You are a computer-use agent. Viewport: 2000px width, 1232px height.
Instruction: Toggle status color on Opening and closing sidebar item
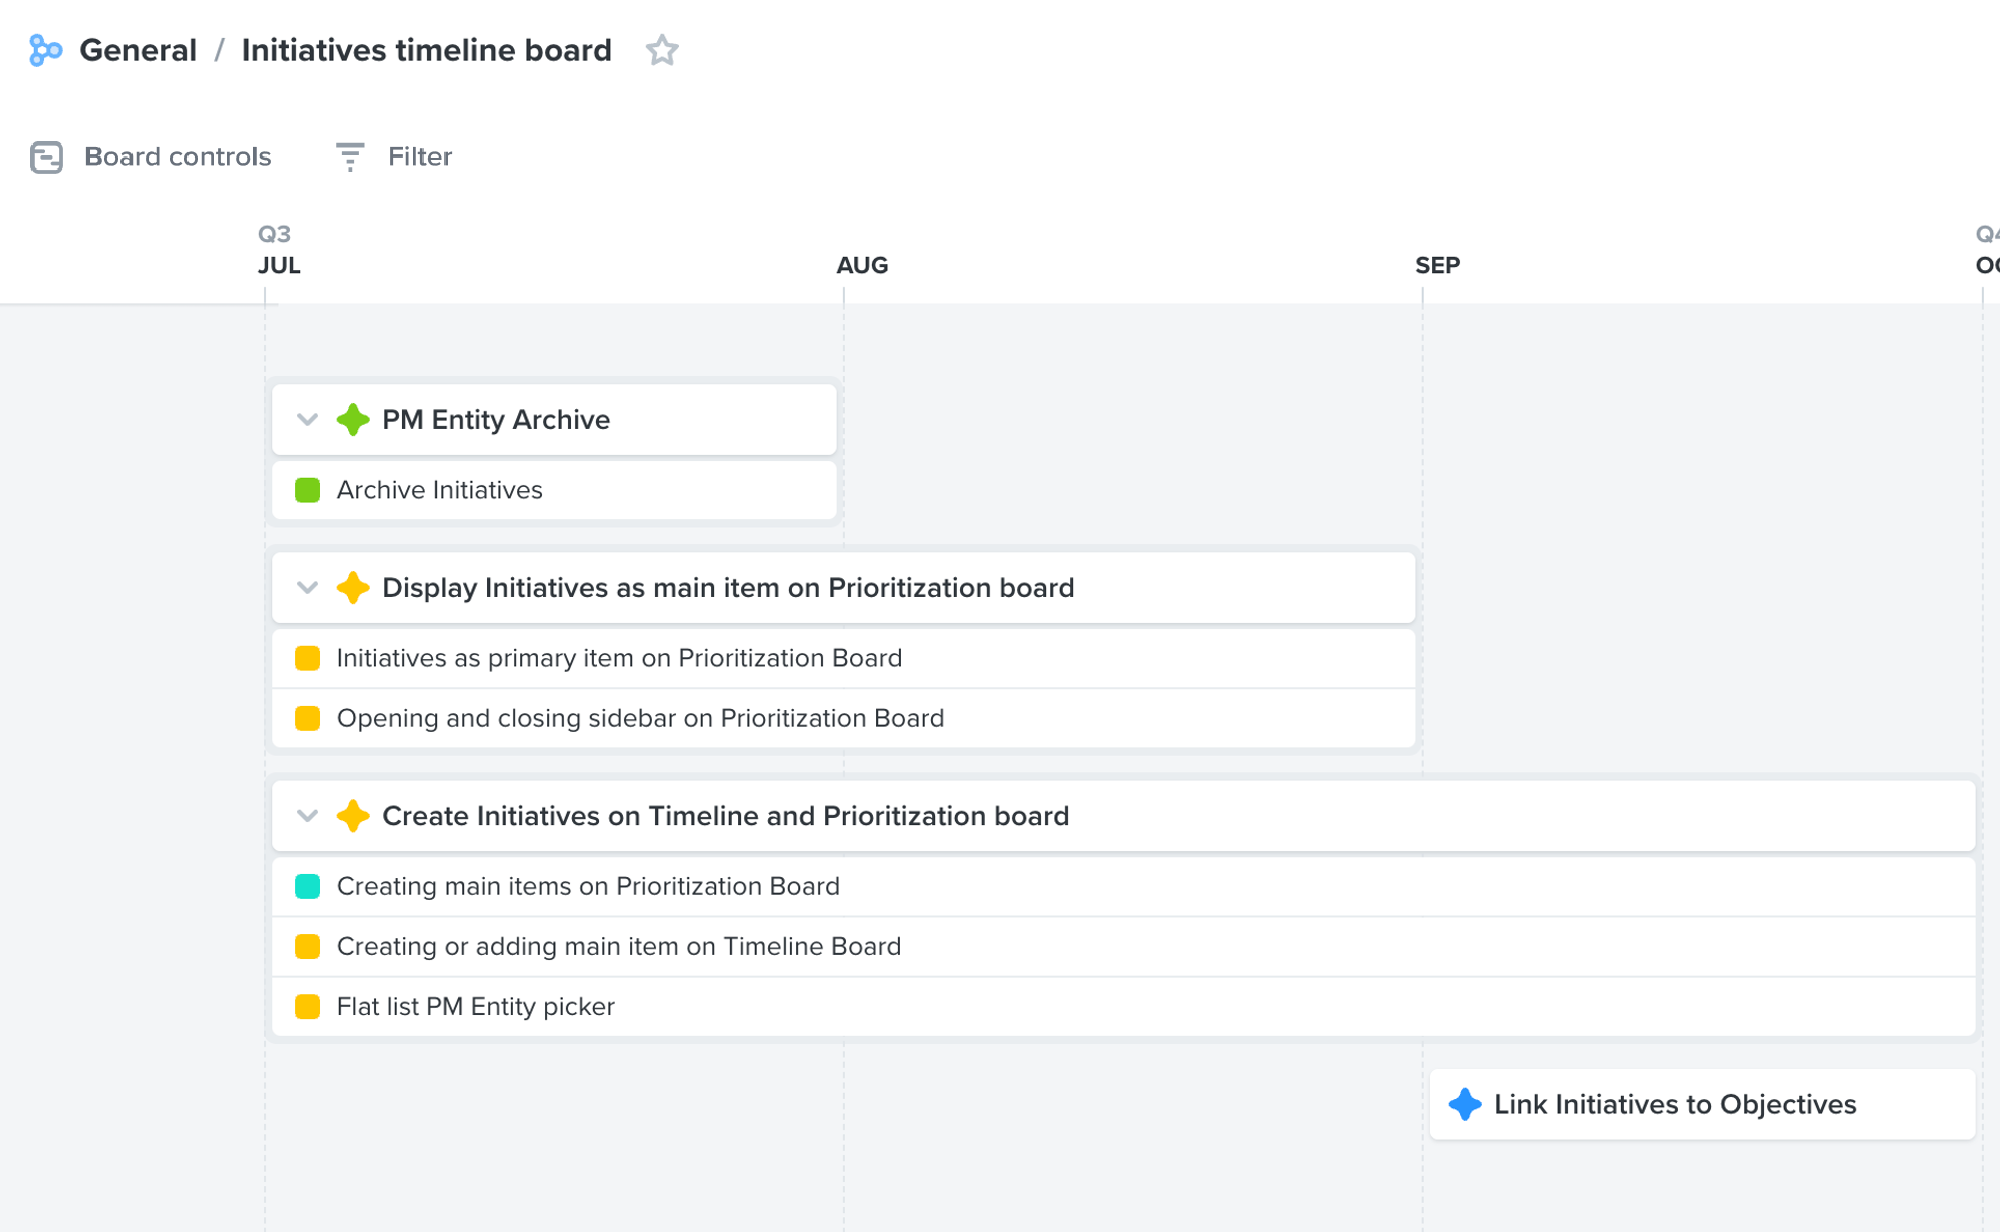tap(307, 718)
